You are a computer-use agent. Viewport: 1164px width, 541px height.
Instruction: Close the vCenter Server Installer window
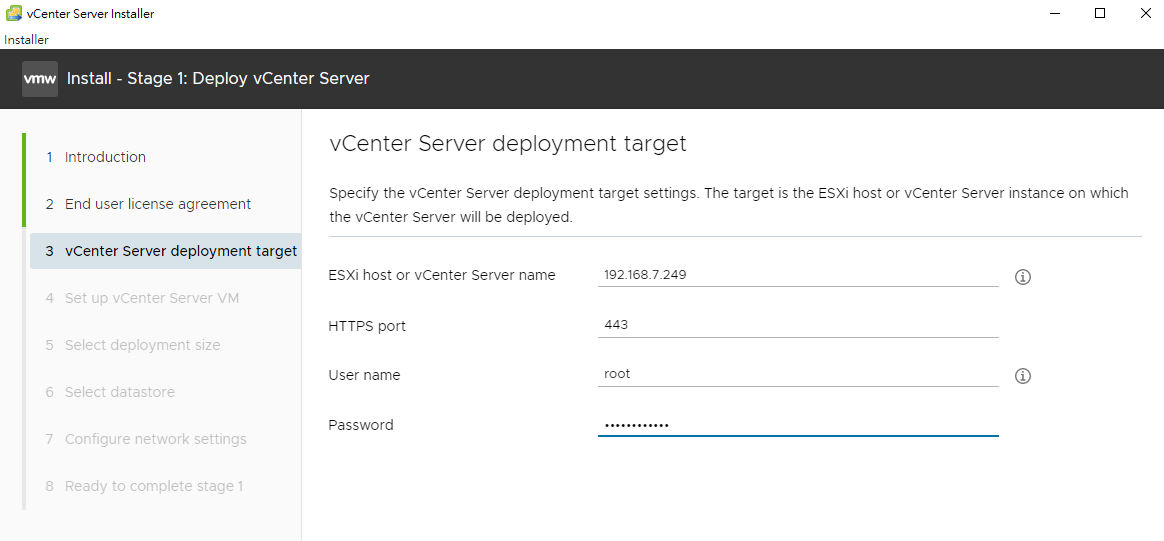tap(1145, 13)
